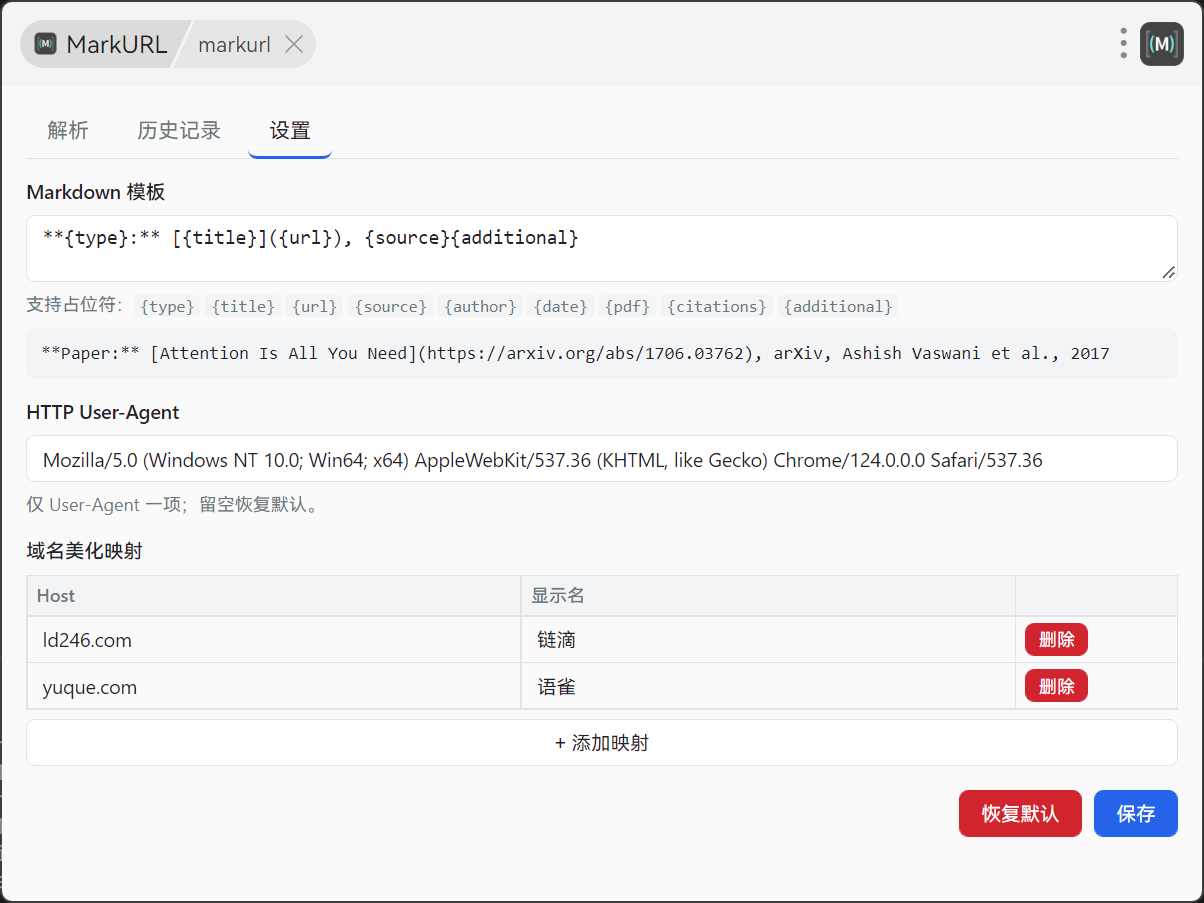Focus the HTTP User-Agent input field
The image size is (1204, 903).
pos(602,459)
